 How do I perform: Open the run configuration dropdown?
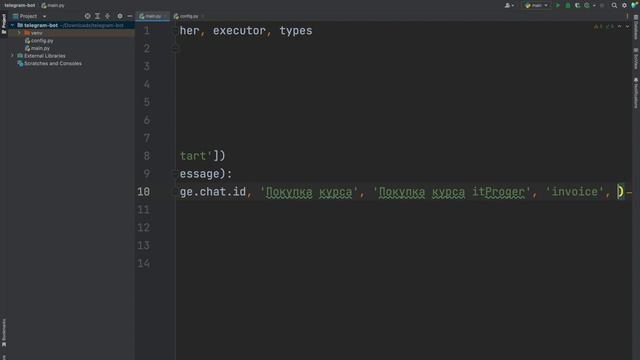(536, 5)
